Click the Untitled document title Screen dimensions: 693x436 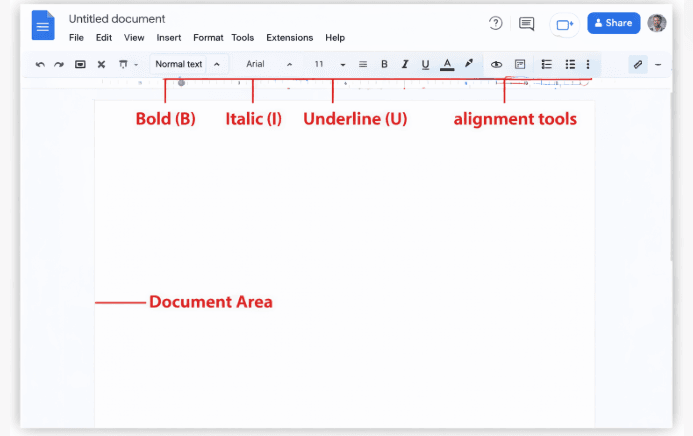click(117, 19)
